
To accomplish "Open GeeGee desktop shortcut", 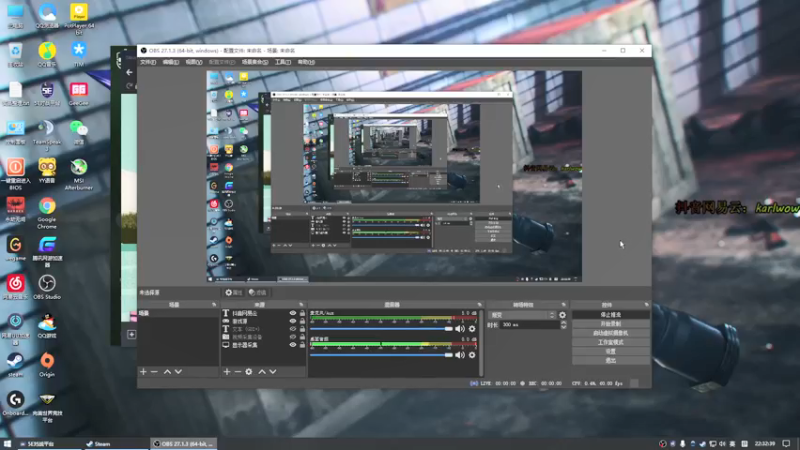I will coord(79,93).
